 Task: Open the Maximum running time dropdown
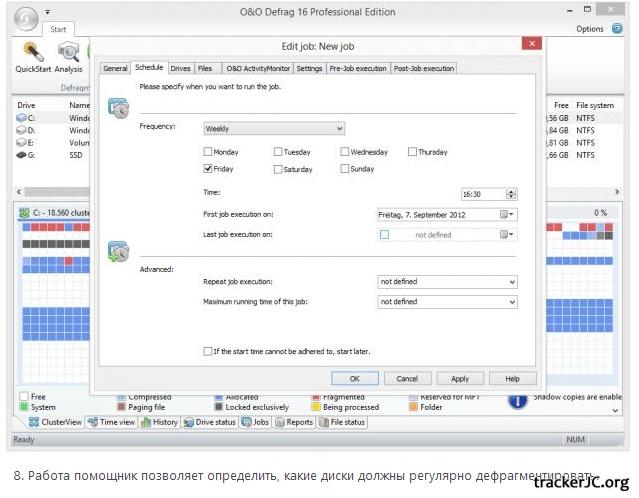(x=447, y=301)
